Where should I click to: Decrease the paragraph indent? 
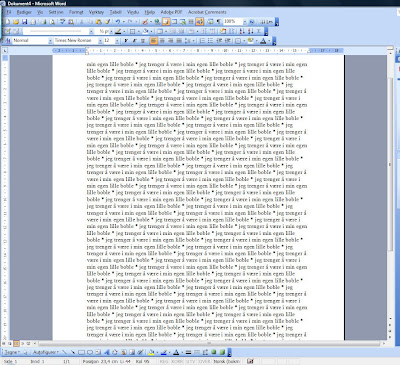219,41
